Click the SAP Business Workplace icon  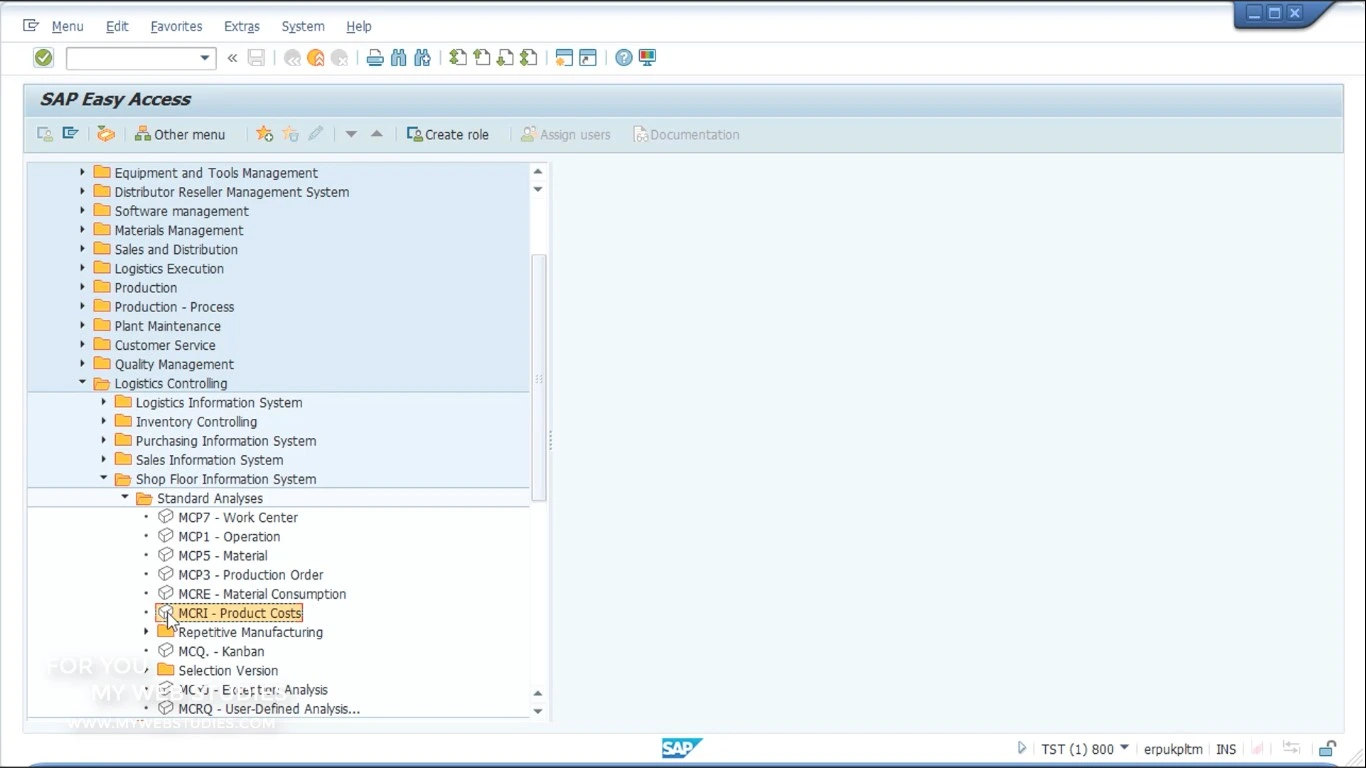click(106, 134)
